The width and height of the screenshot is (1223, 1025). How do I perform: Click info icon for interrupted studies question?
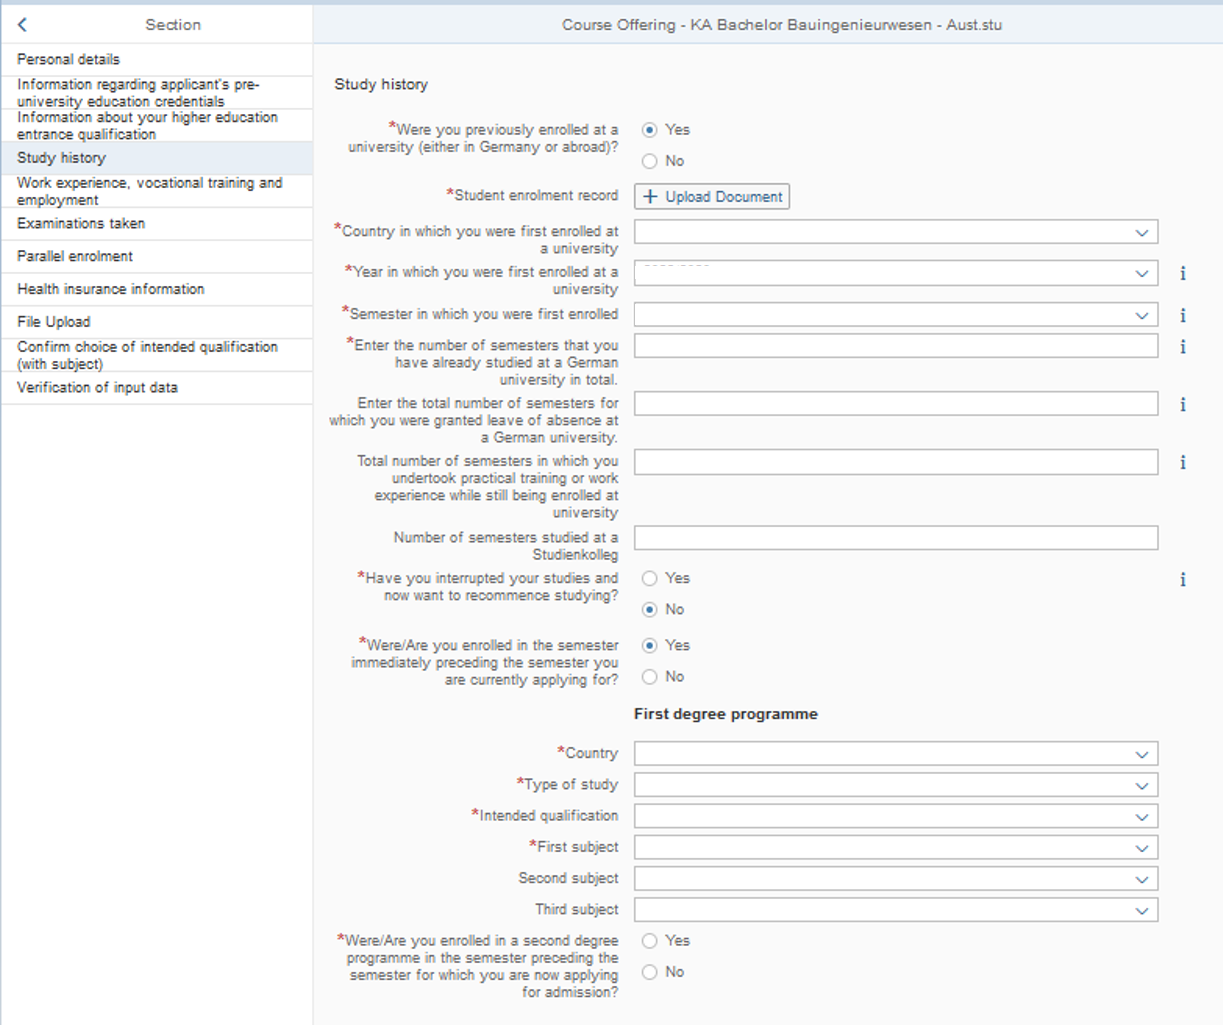[x=1183, y=579]
